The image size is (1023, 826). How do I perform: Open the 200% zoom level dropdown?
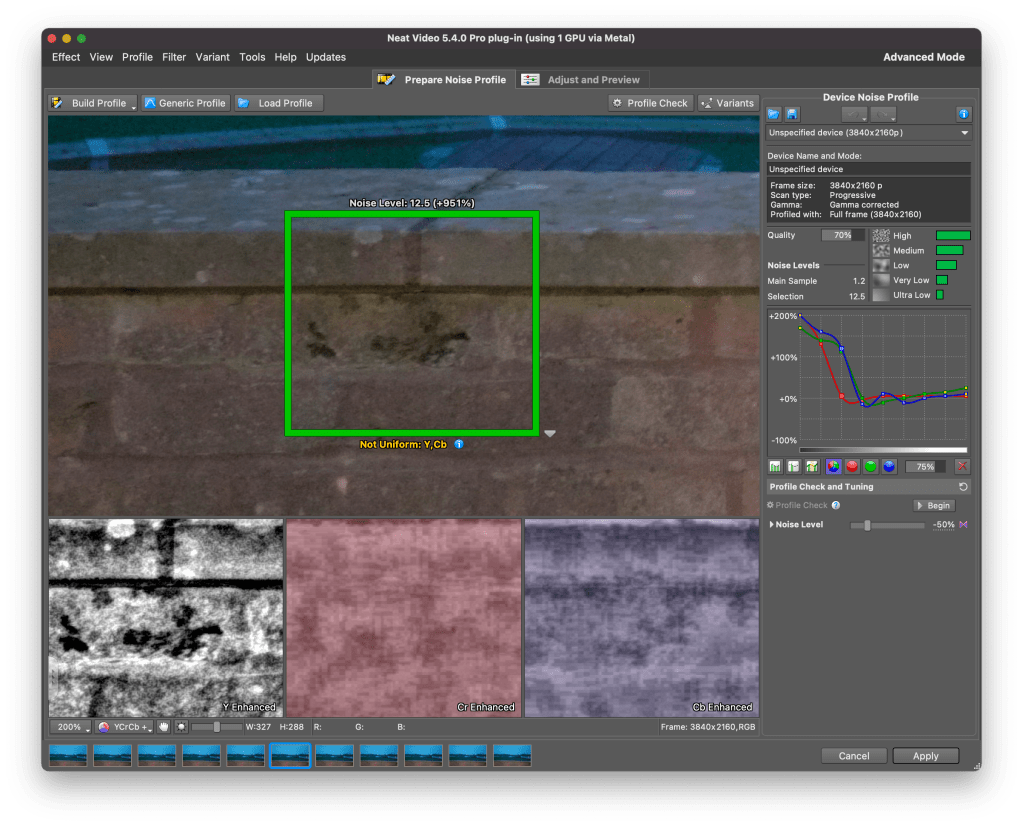tap(70, 727)
